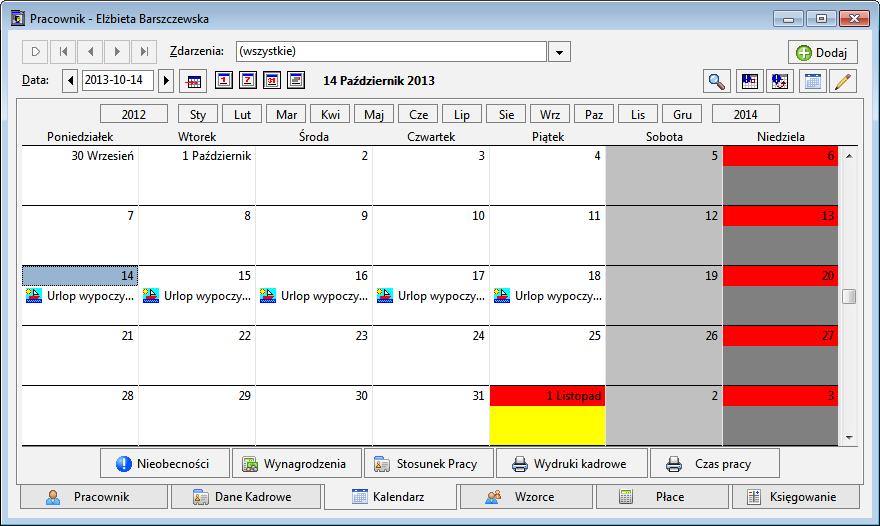Image resolution: width=880 pixels, height=526 pixels.
Task: Select calendar day 30 Wrzesień
Action: click(80, 176)
